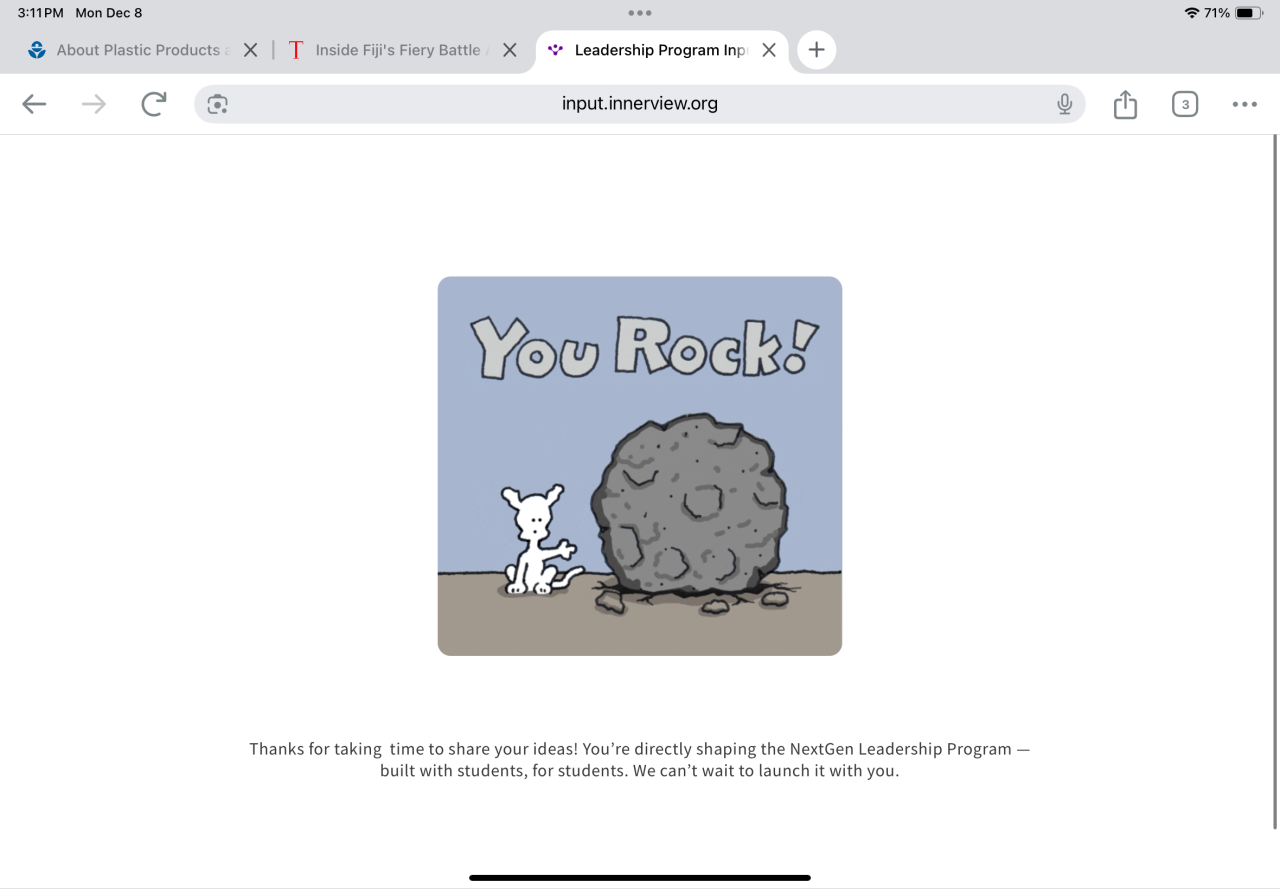This screenshot has height=889, width=1280.
Task: Open the browser more options menu
Action: pos(1245,104)
